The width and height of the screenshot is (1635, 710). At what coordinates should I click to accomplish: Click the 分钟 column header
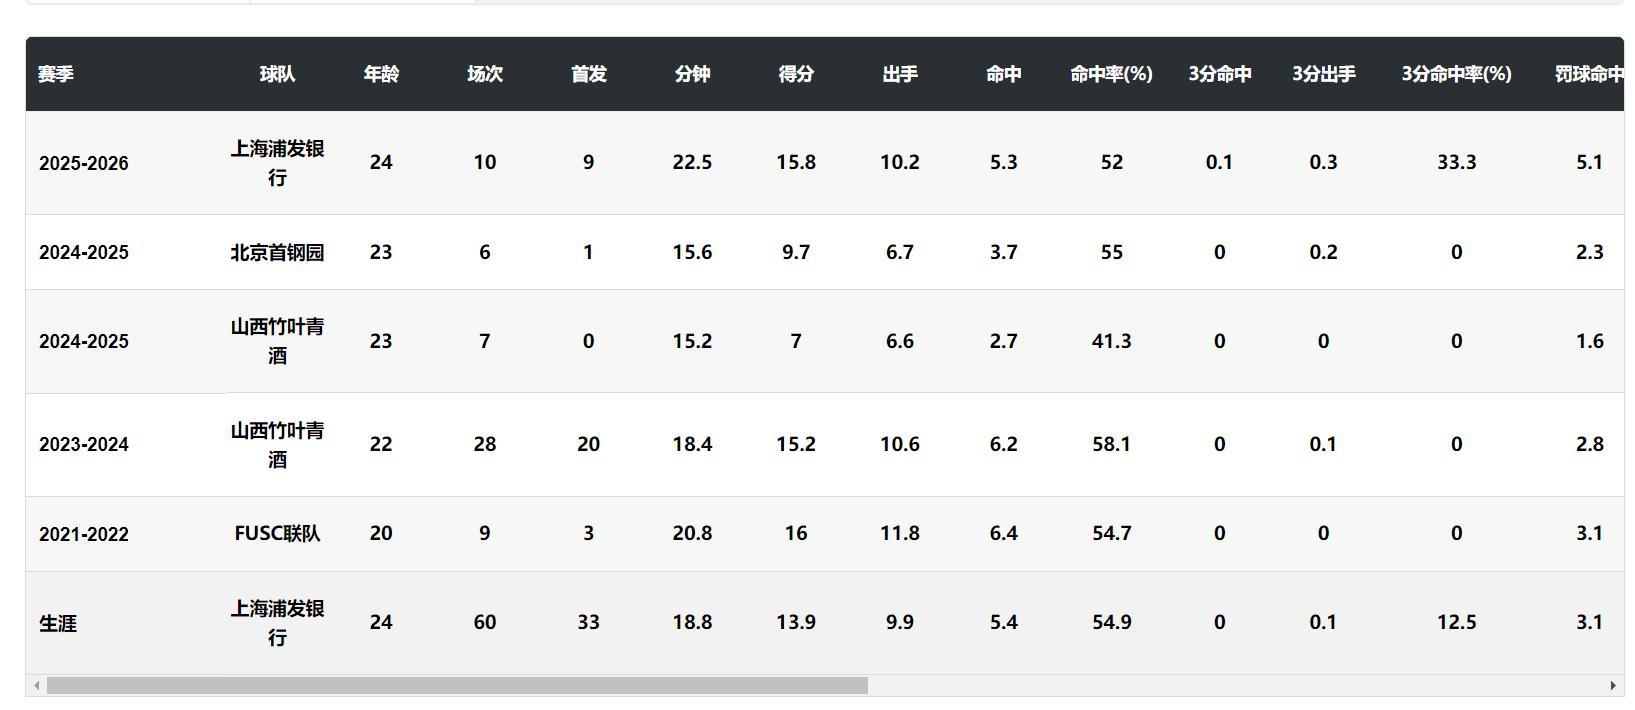(692, 74)
